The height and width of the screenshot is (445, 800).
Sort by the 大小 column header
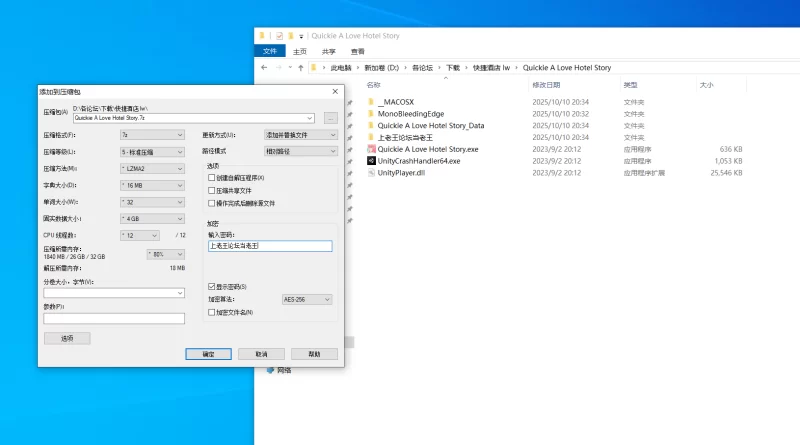706,85
